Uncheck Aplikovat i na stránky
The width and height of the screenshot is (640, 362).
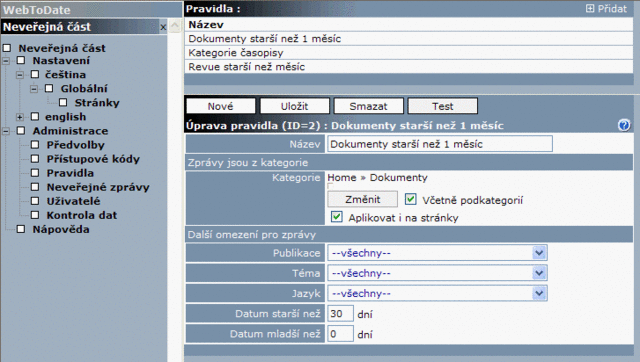336,217
